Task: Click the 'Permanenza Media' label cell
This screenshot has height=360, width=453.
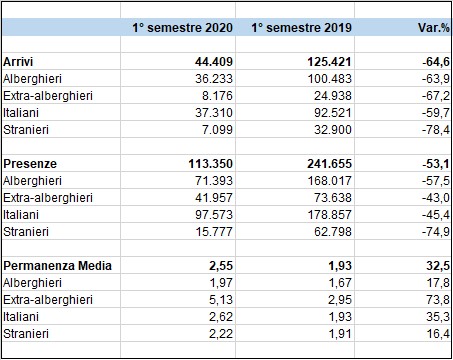Action: [x=61, y=266]
